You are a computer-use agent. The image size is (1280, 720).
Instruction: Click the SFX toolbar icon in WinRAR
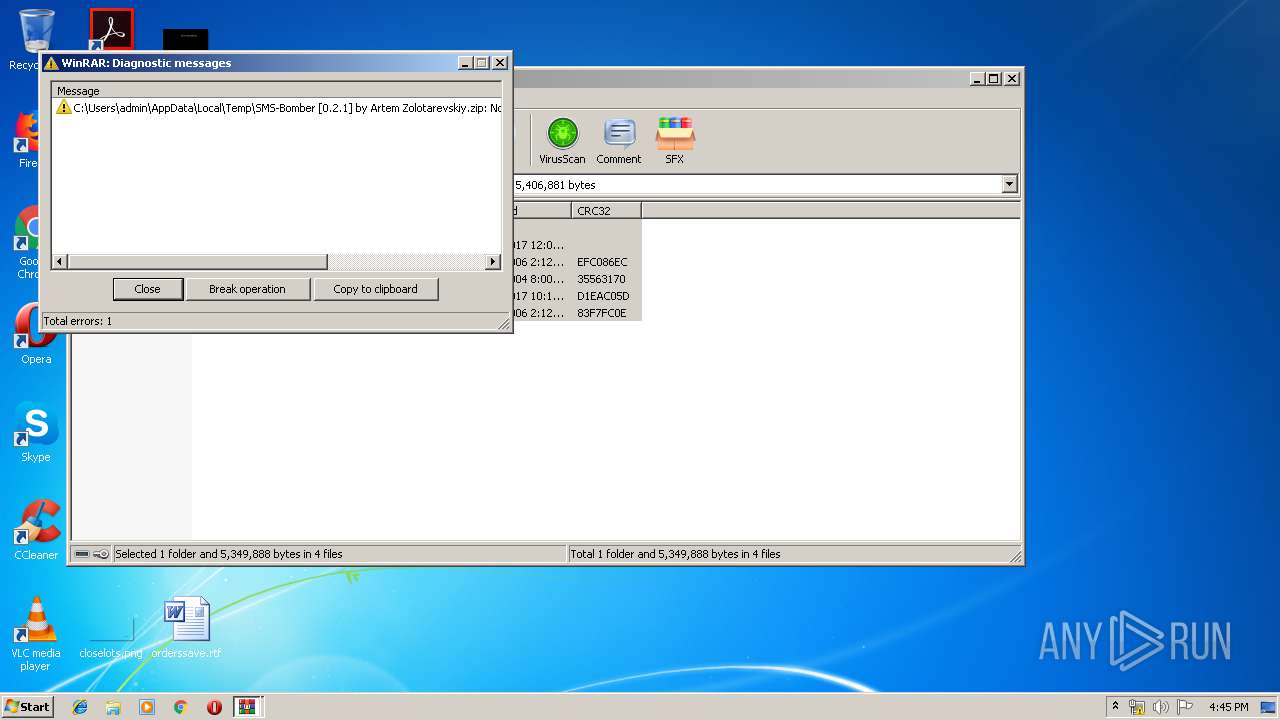tap(675, 141)
